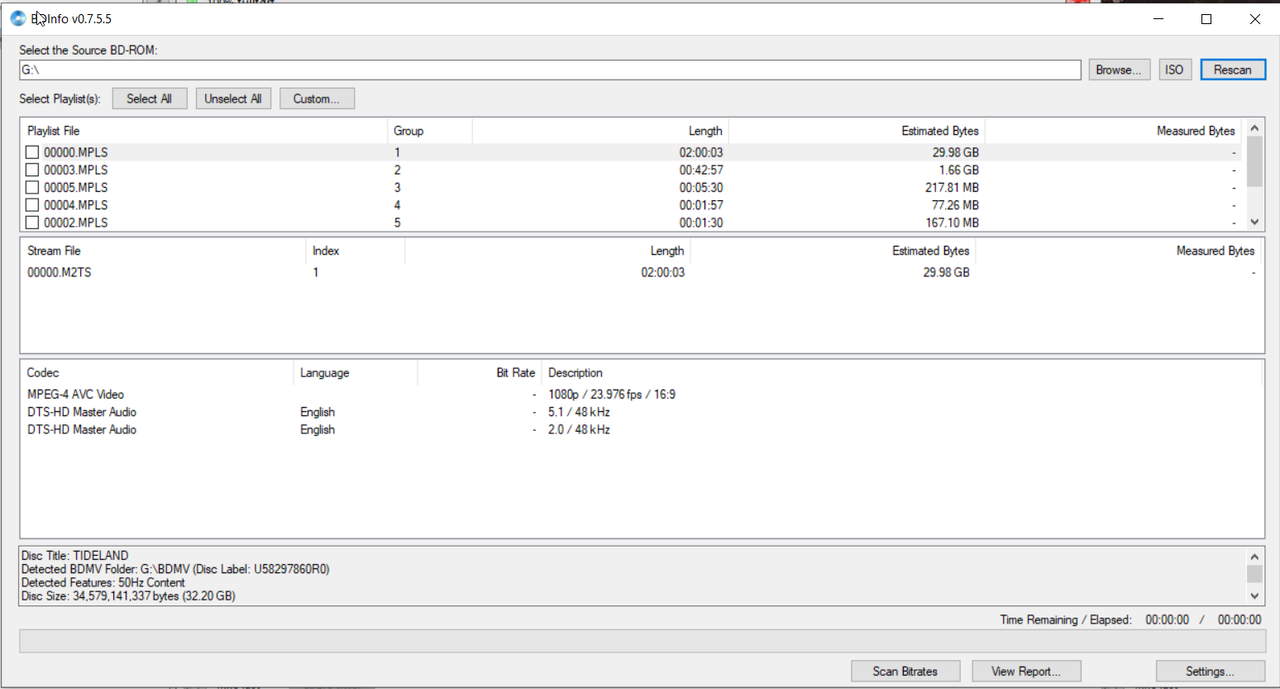
Task: Click Language column header
Action: 355,373
